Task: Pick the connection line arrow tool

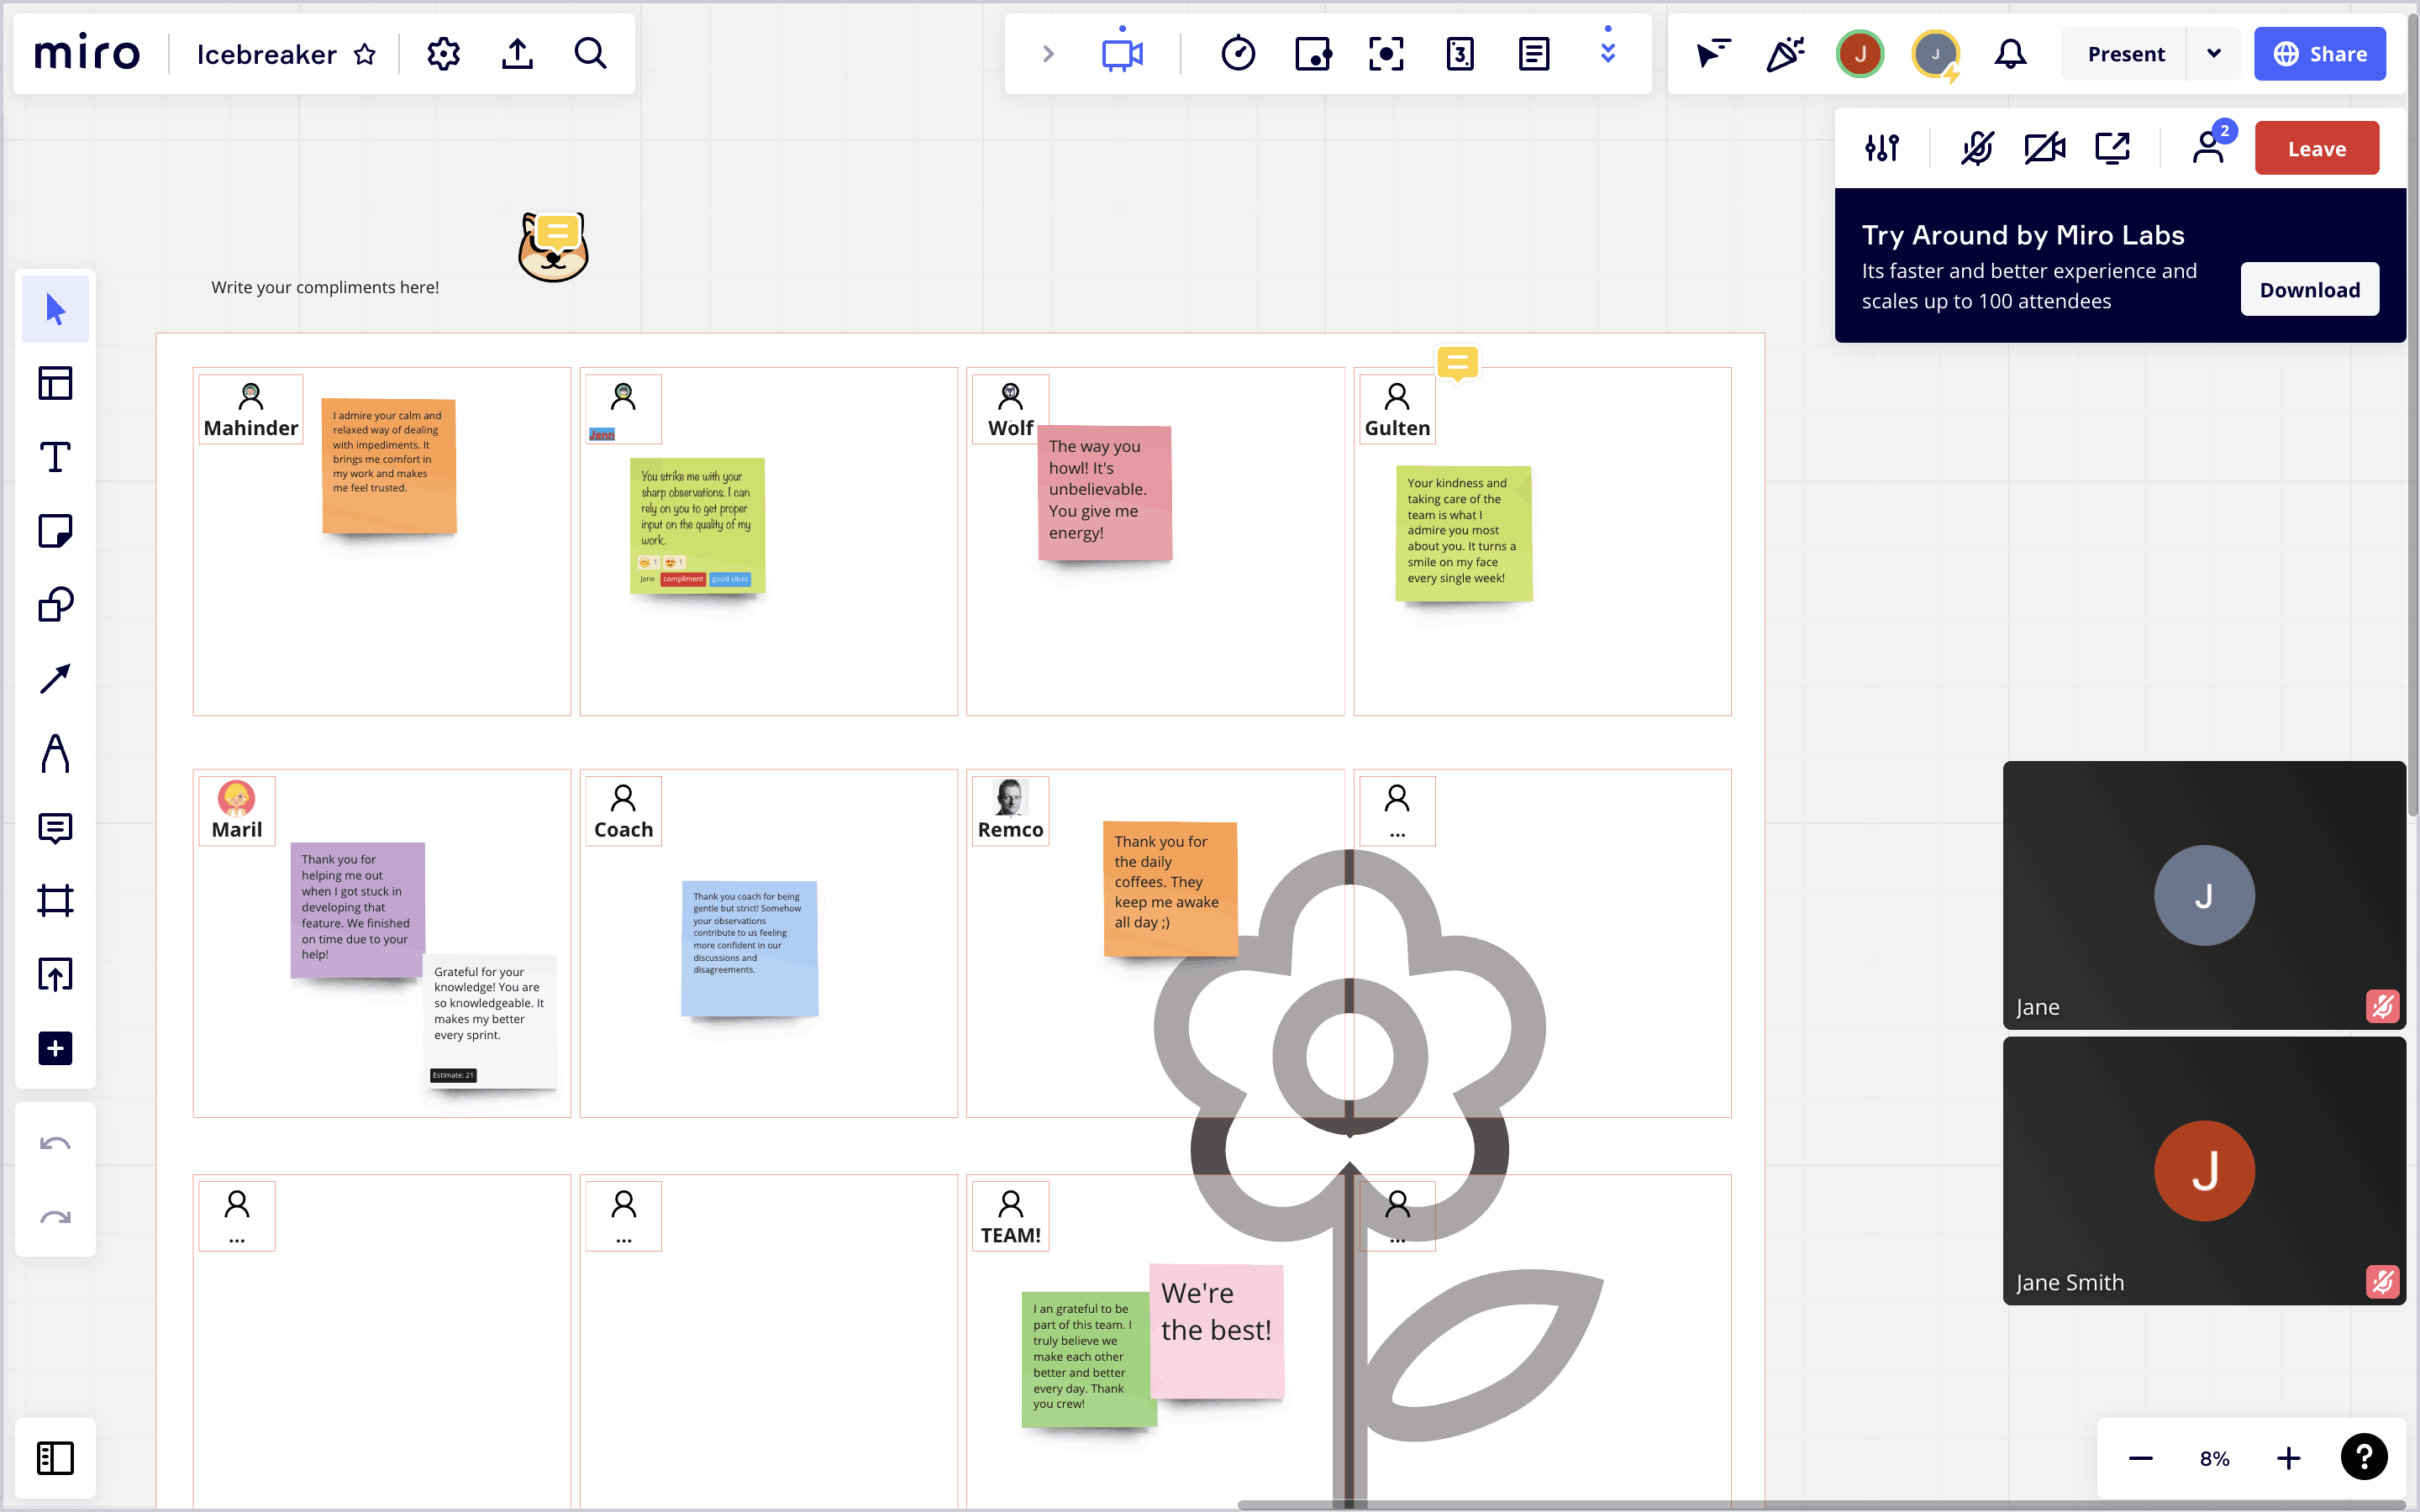Action: 55,679
